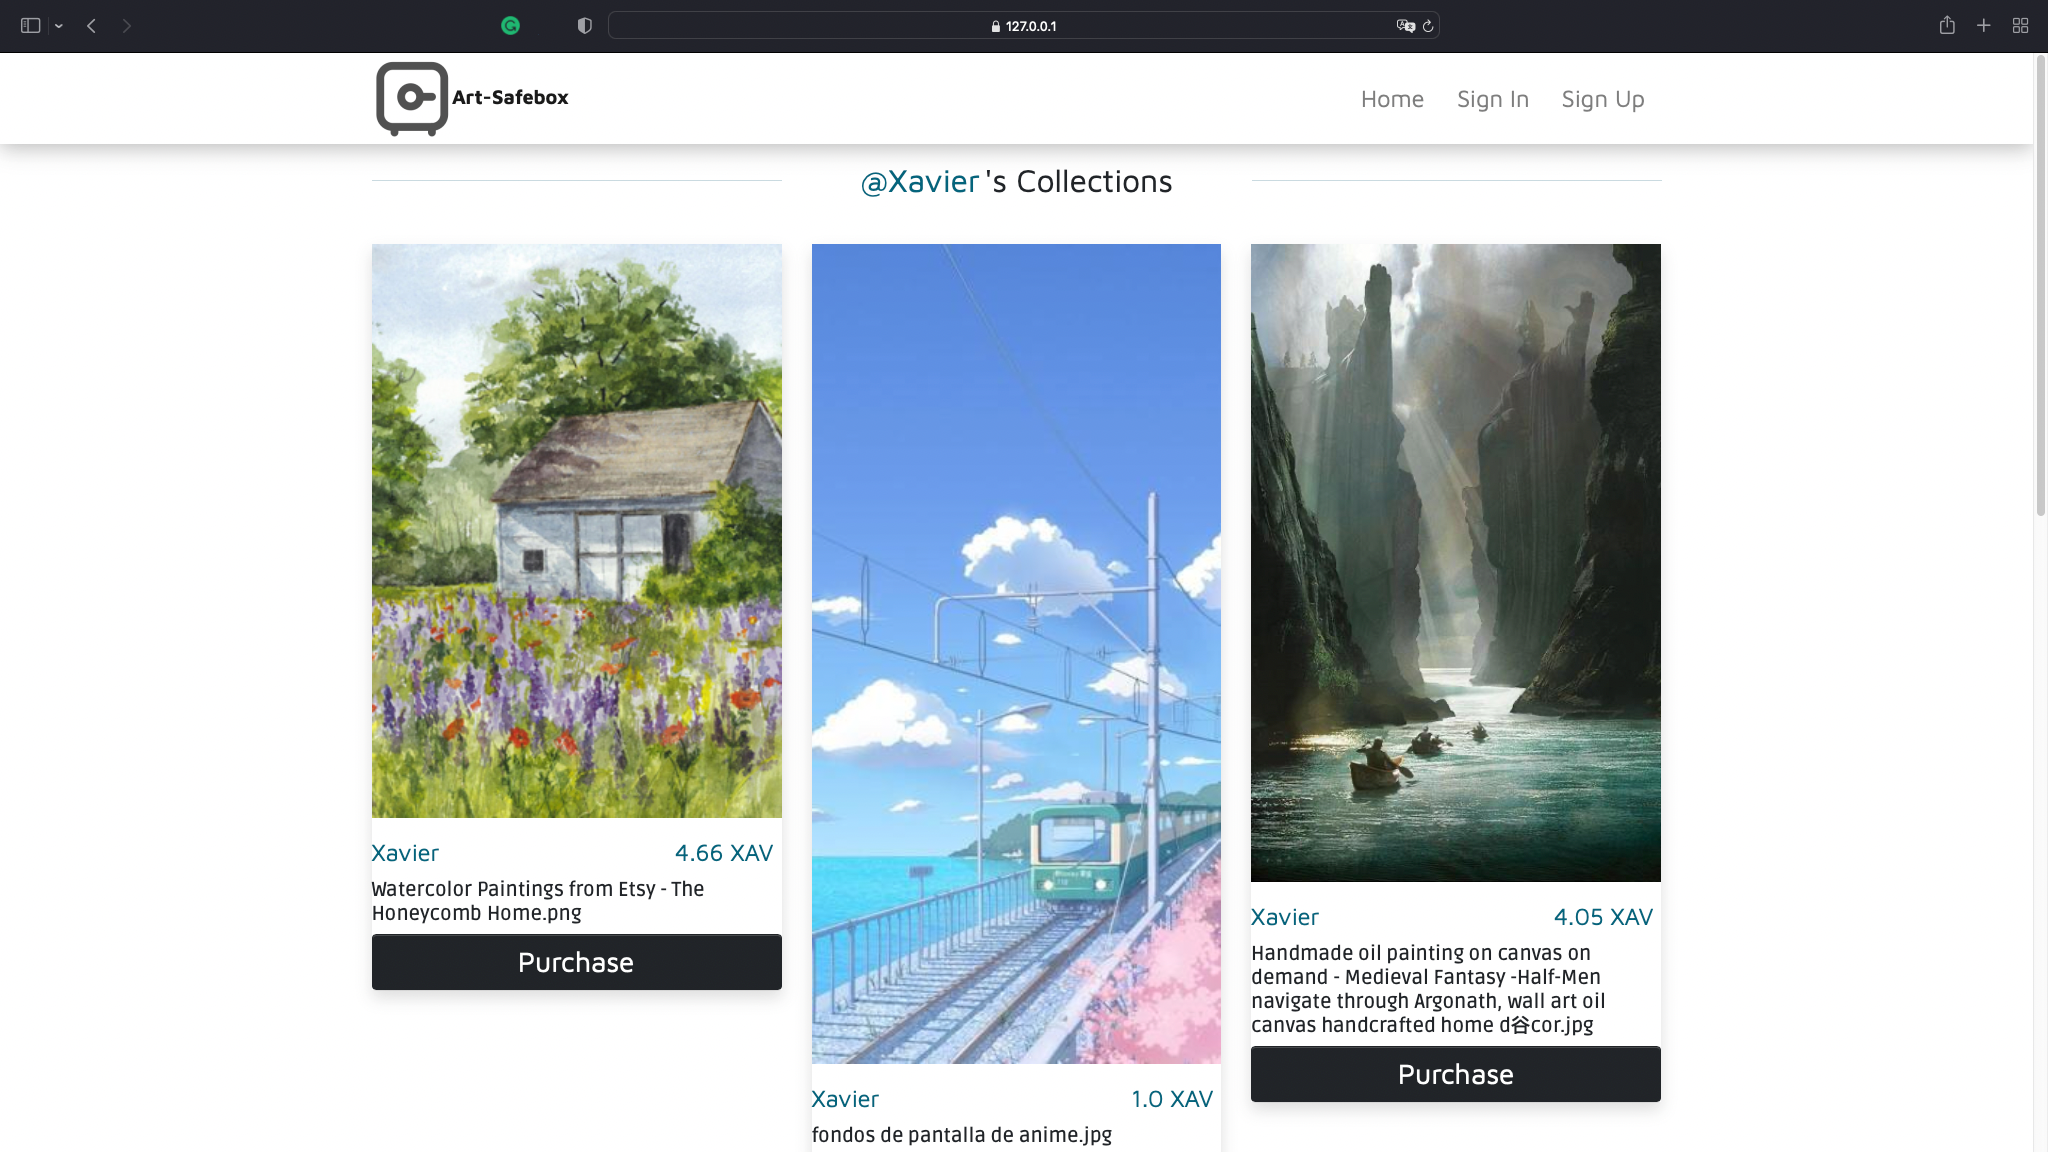
Task: Open the Sign Up page
Action: tap(1602, 99)
